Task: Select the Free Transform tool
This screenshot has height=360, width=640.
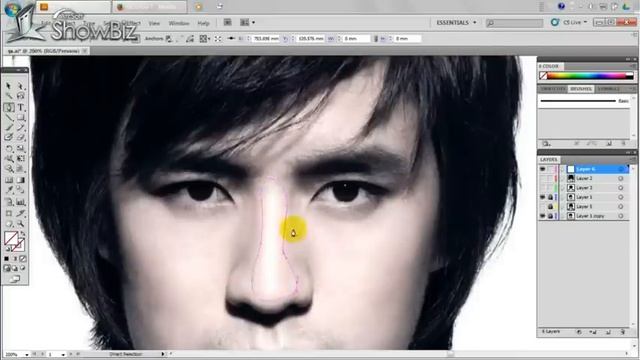Action: click(x=21, y=159)
